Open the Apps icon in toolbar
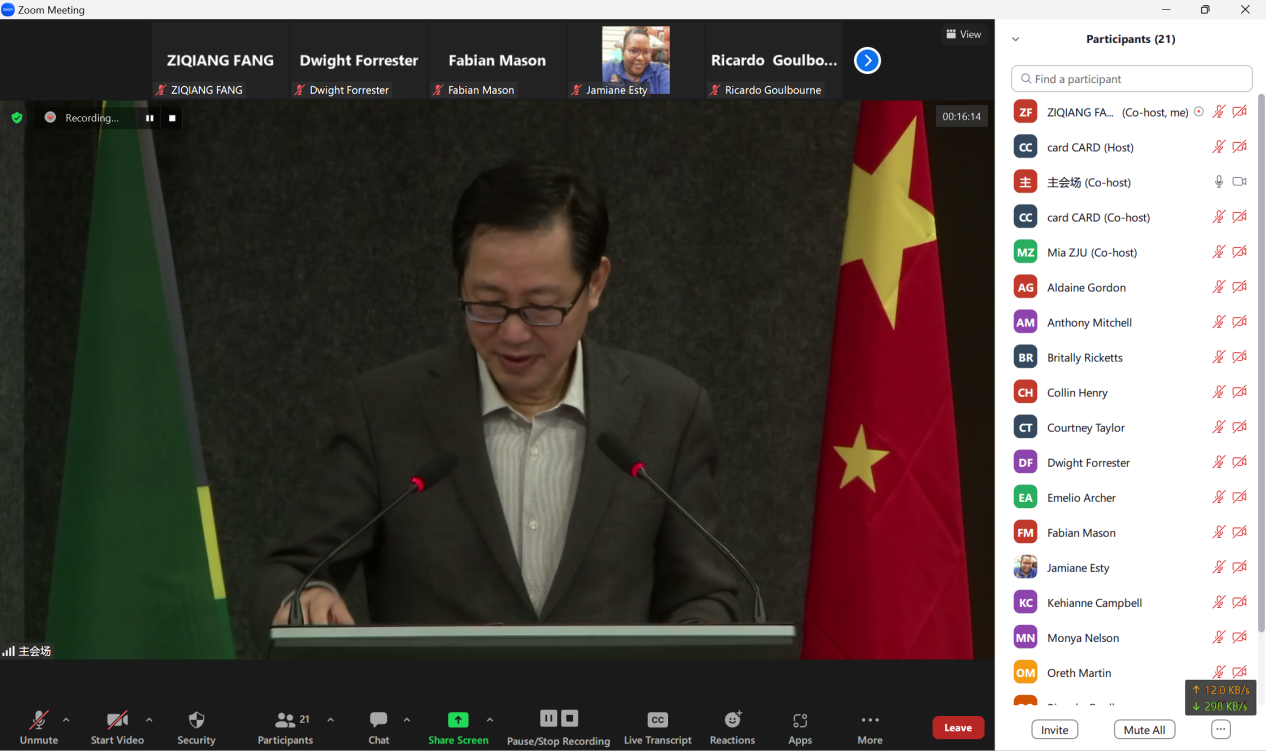Viewport: 1266px width, 751px height. (800, 720)
